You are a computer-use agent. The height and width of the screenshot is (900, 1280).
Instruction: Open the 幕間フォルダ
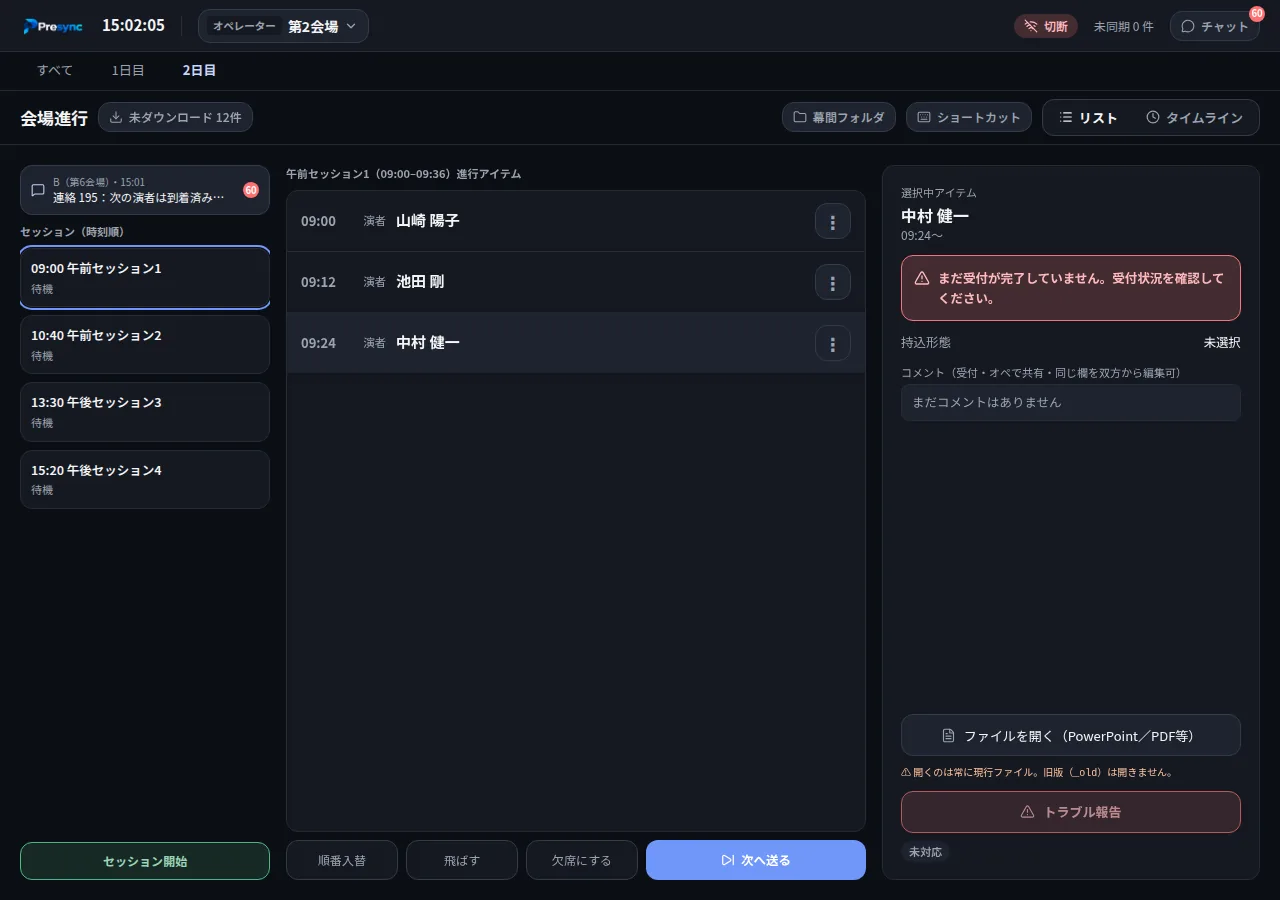point(839,117)
